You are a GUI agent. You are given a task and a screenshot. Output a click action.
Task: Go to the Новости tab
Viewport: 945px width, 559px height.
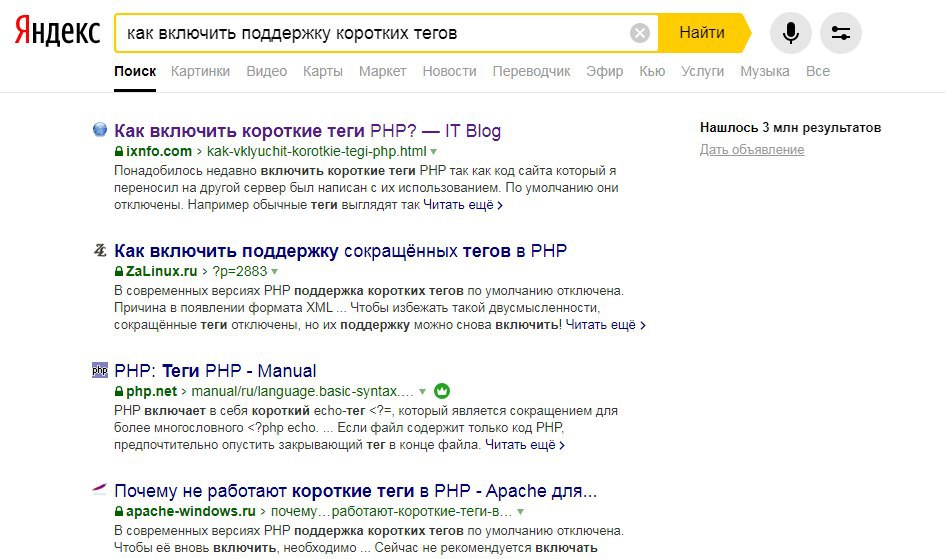[x=449, y=71]
